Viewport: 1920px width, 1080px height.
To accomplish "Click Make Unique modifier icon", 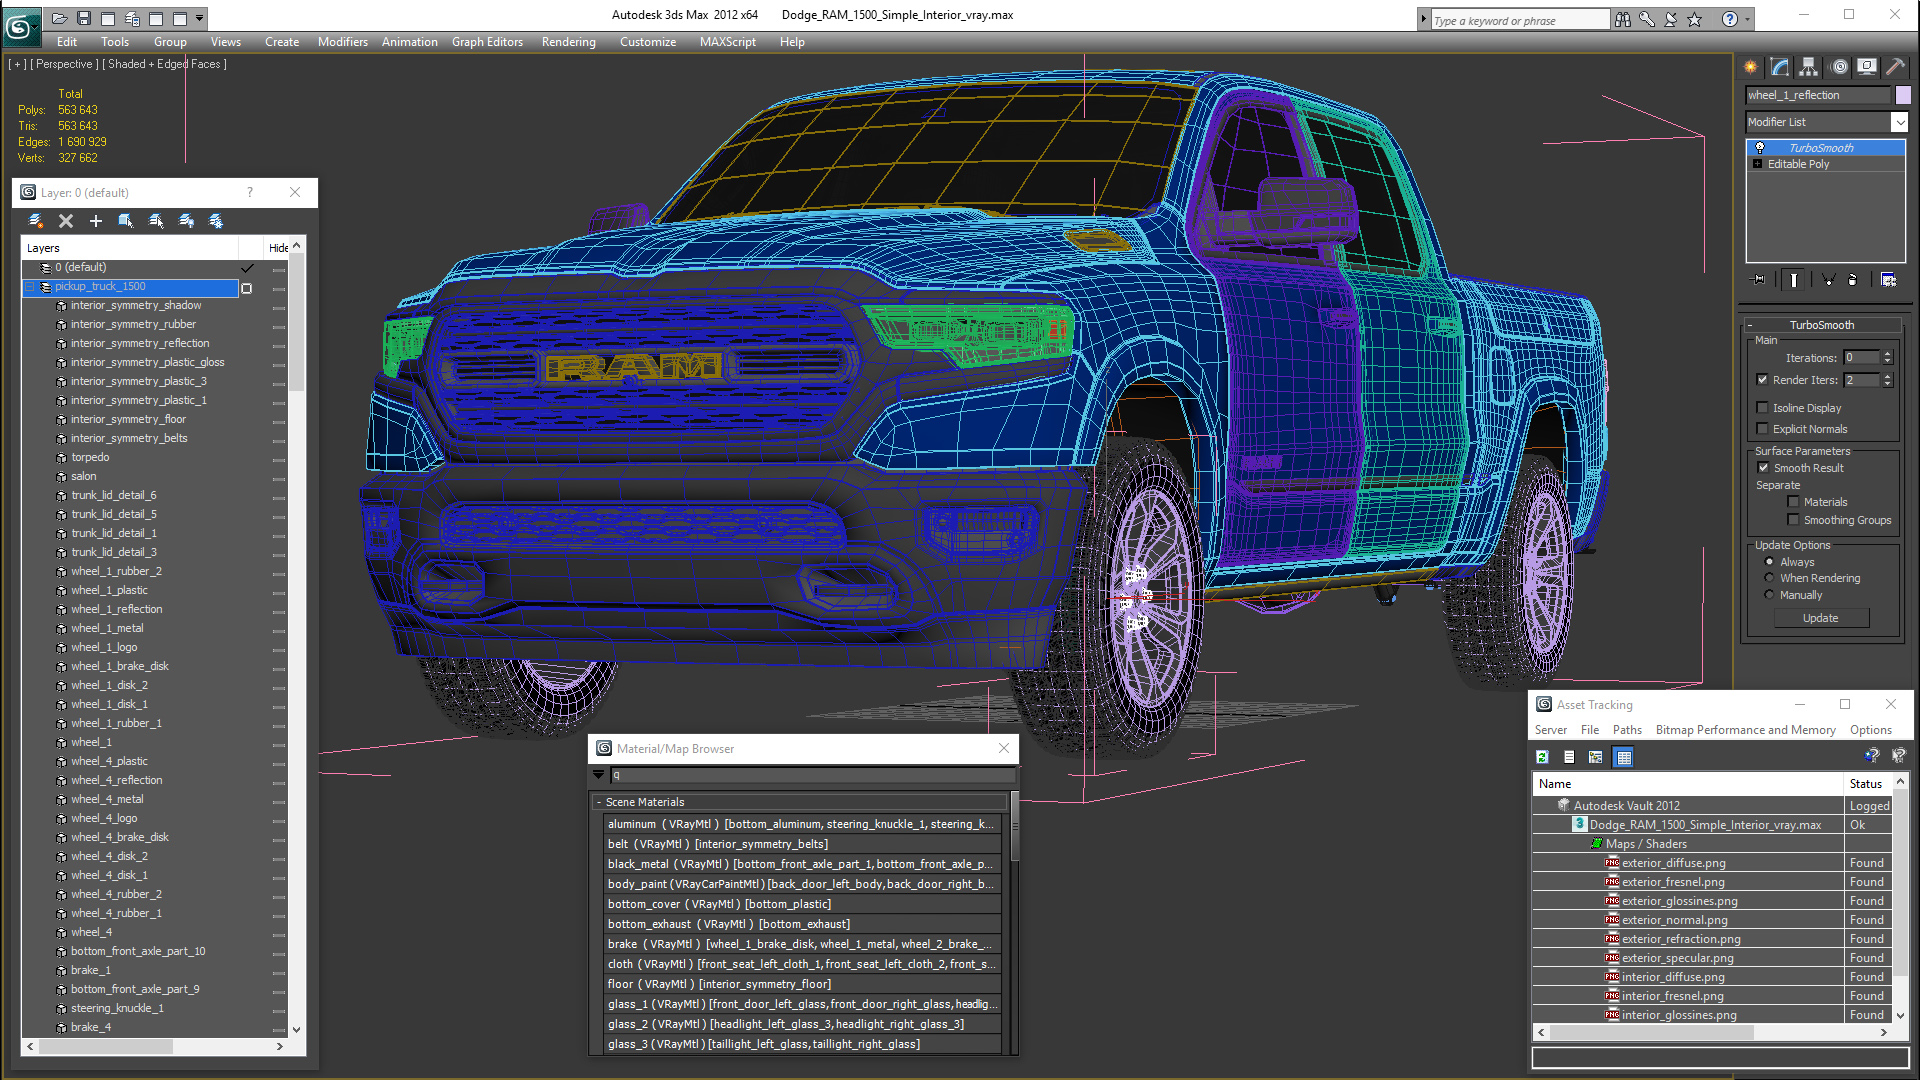I will pos(1828,280).
